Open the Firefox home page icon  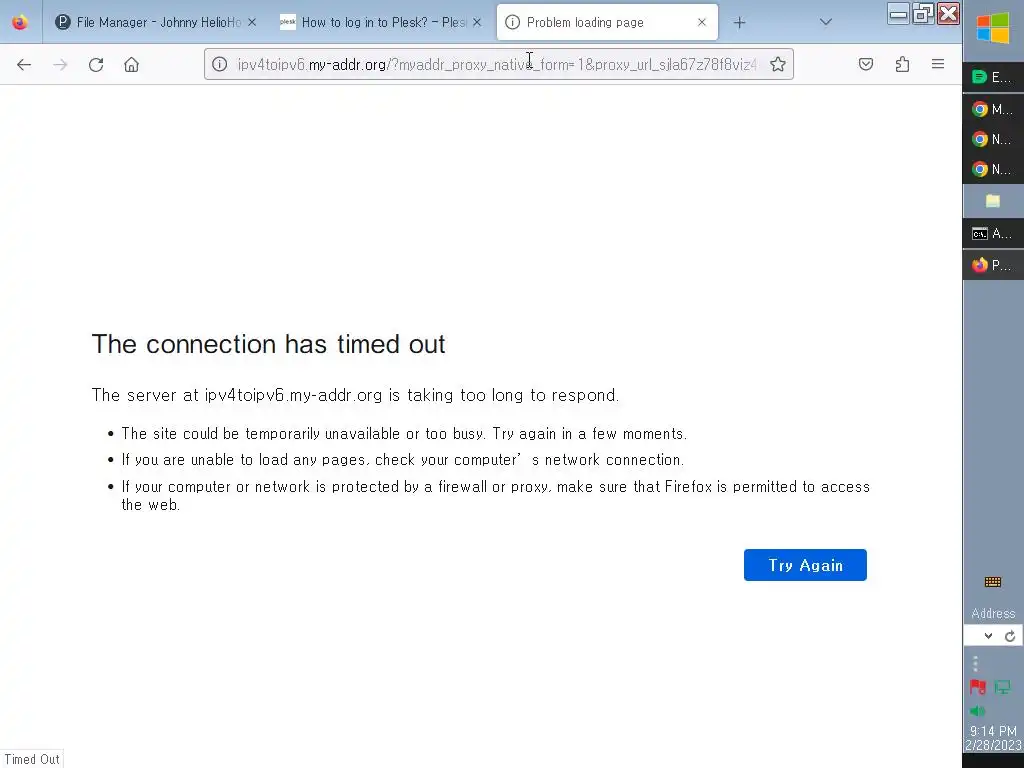point(131,65)
